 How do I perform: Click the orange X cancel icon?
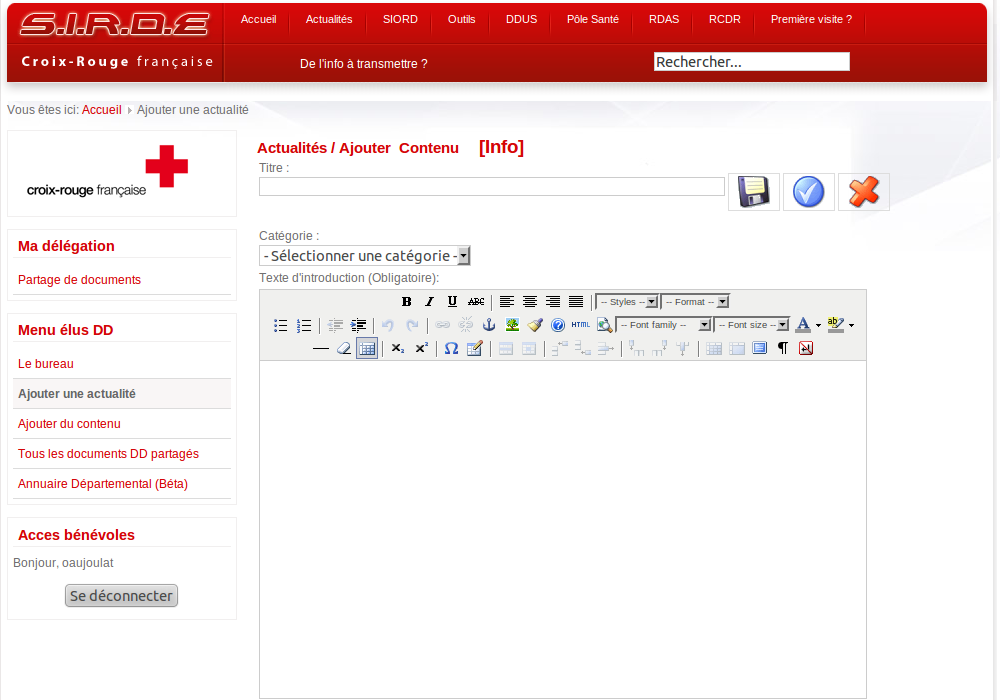point(863,191)
